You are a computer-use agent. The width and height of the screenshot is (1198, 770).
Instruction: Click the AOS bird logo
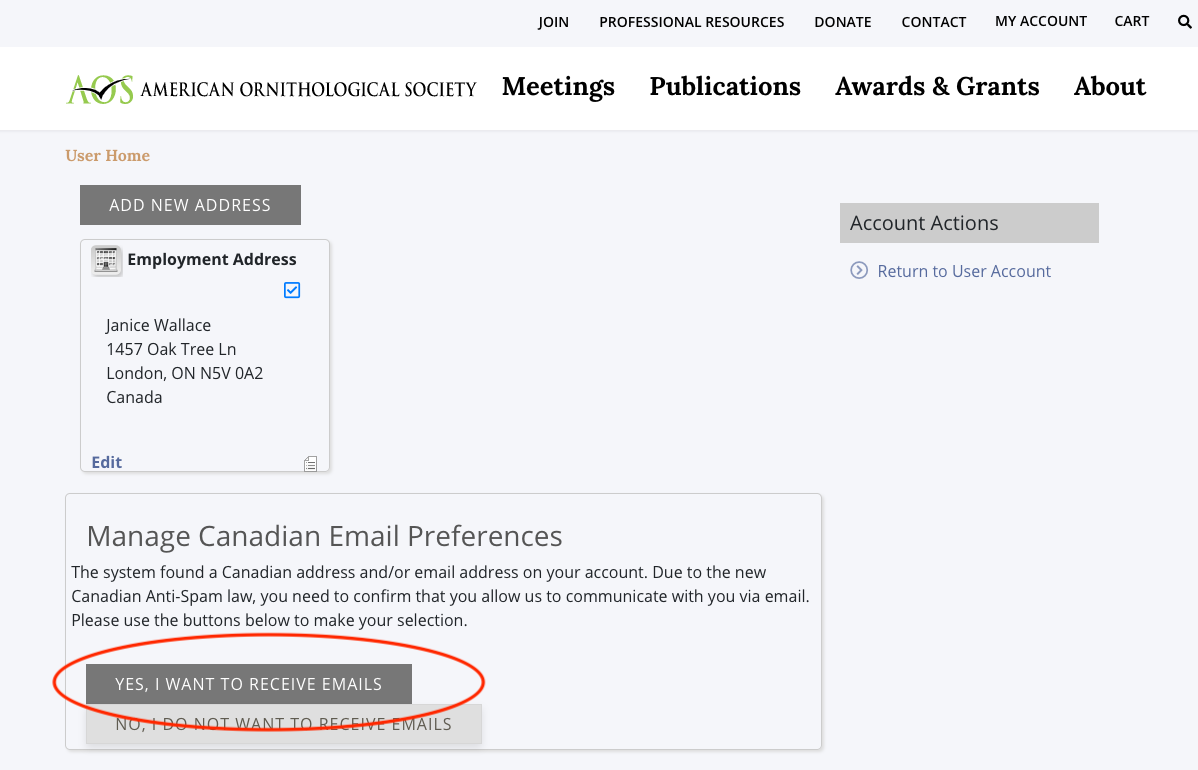(100, 89)
